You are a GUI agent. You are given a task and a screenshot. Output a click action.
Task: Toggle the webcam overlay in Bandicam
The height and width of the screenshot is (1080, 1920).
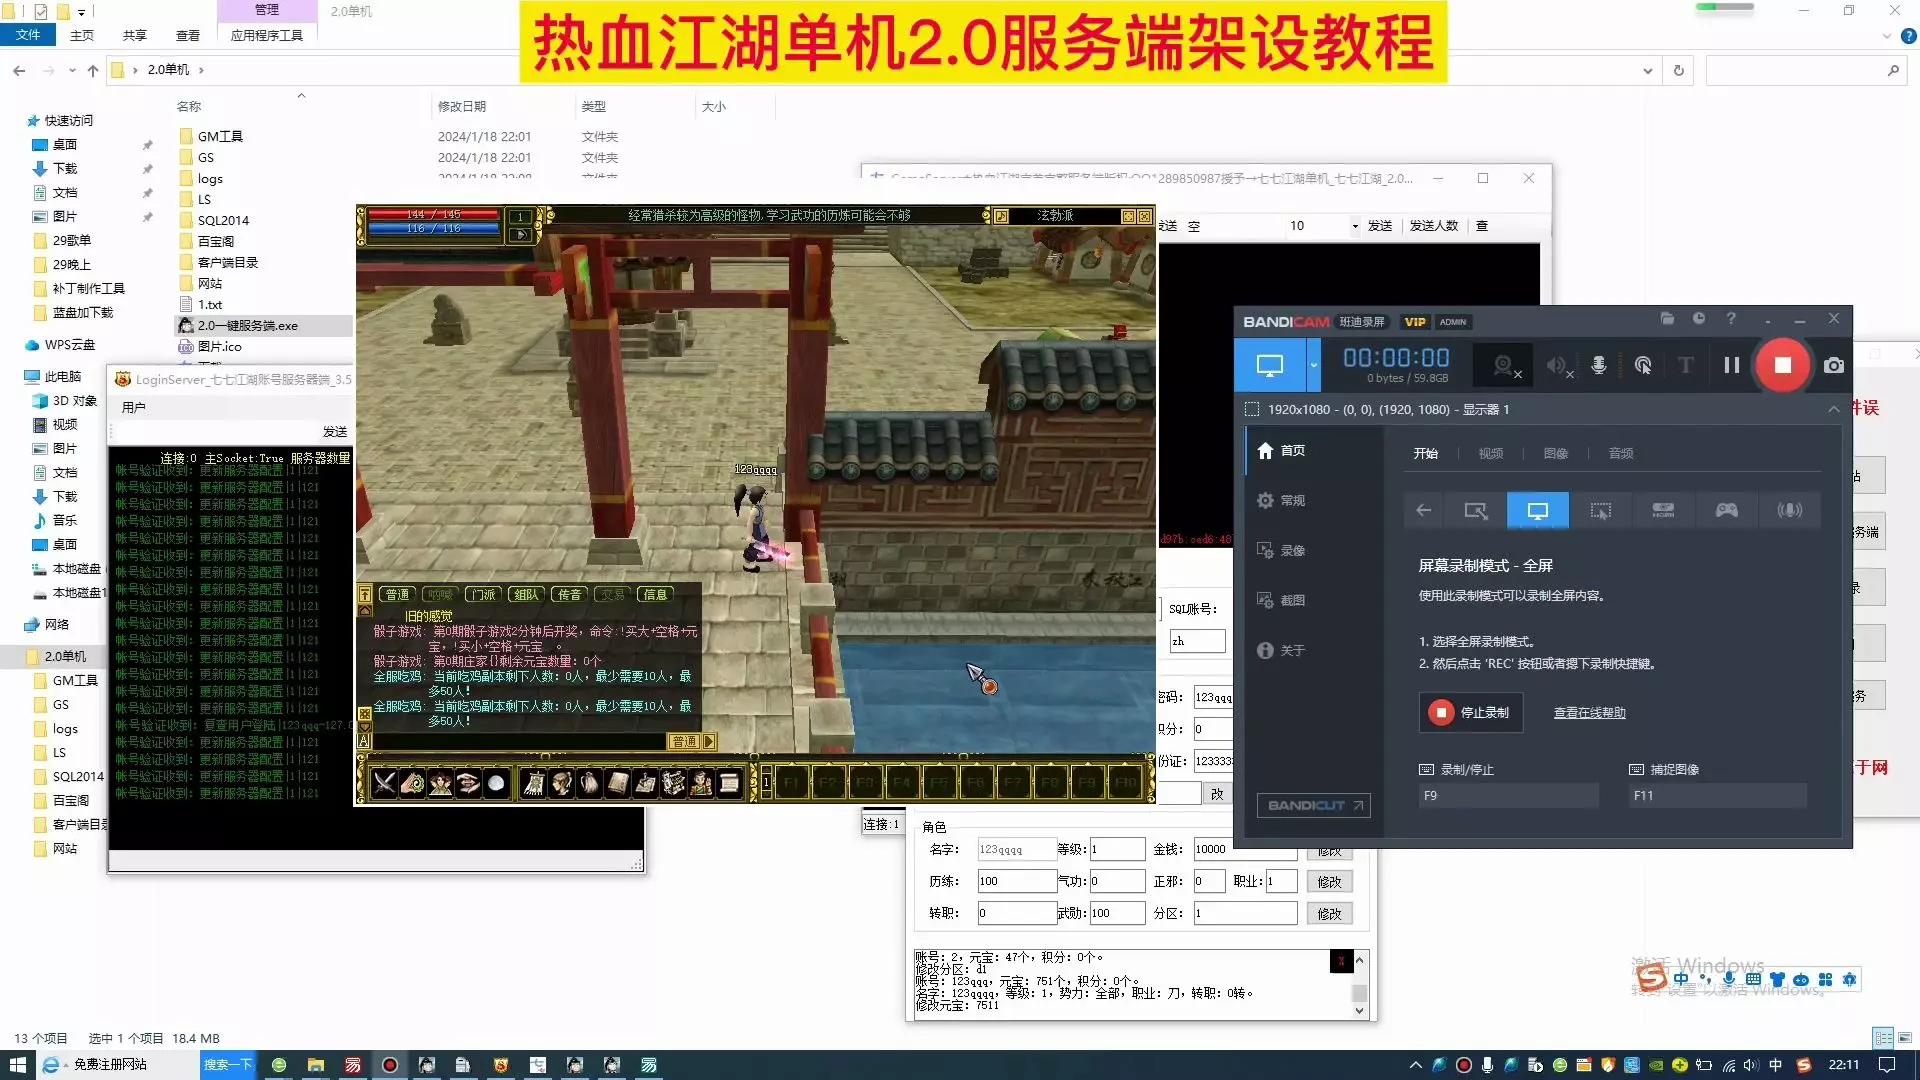pyautogui.click(x=1504, y=365)
